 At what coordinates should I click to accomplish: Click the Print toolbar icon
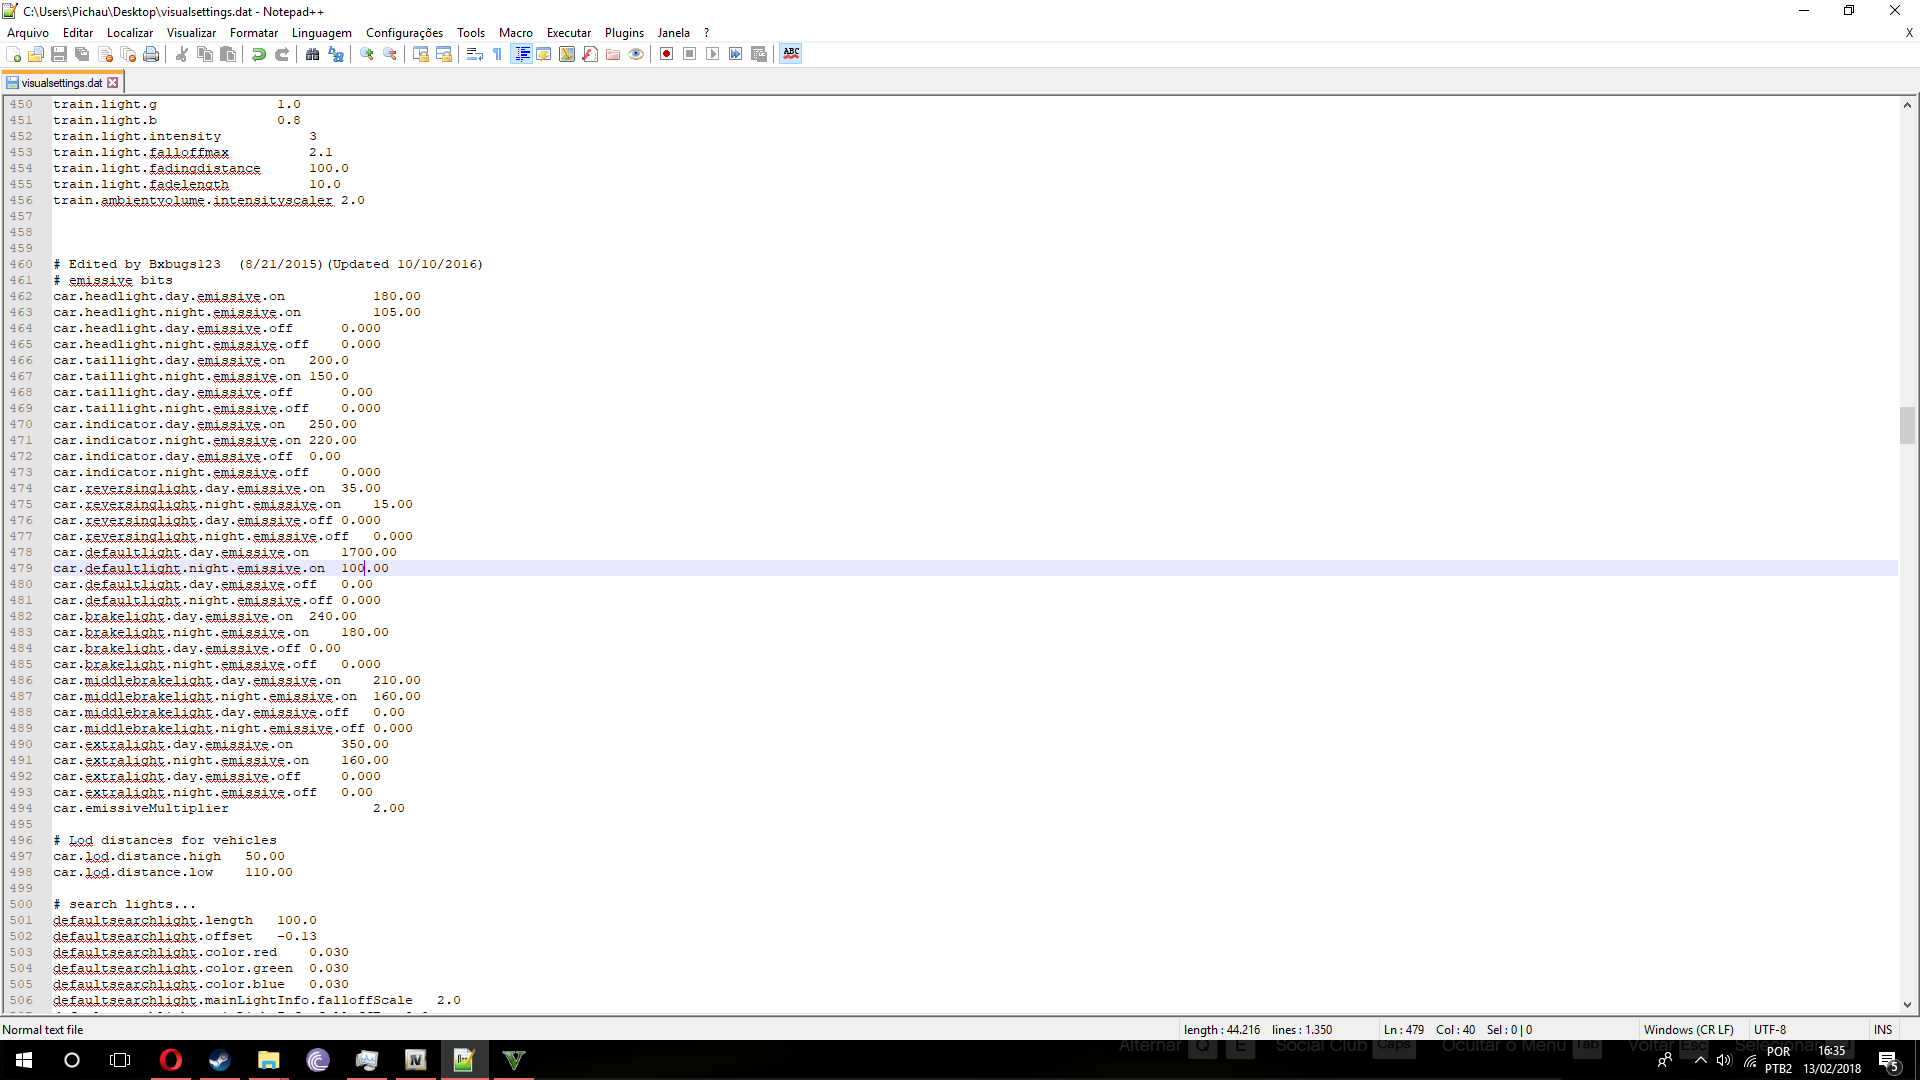pyautogui.click(x=151, y=54)
